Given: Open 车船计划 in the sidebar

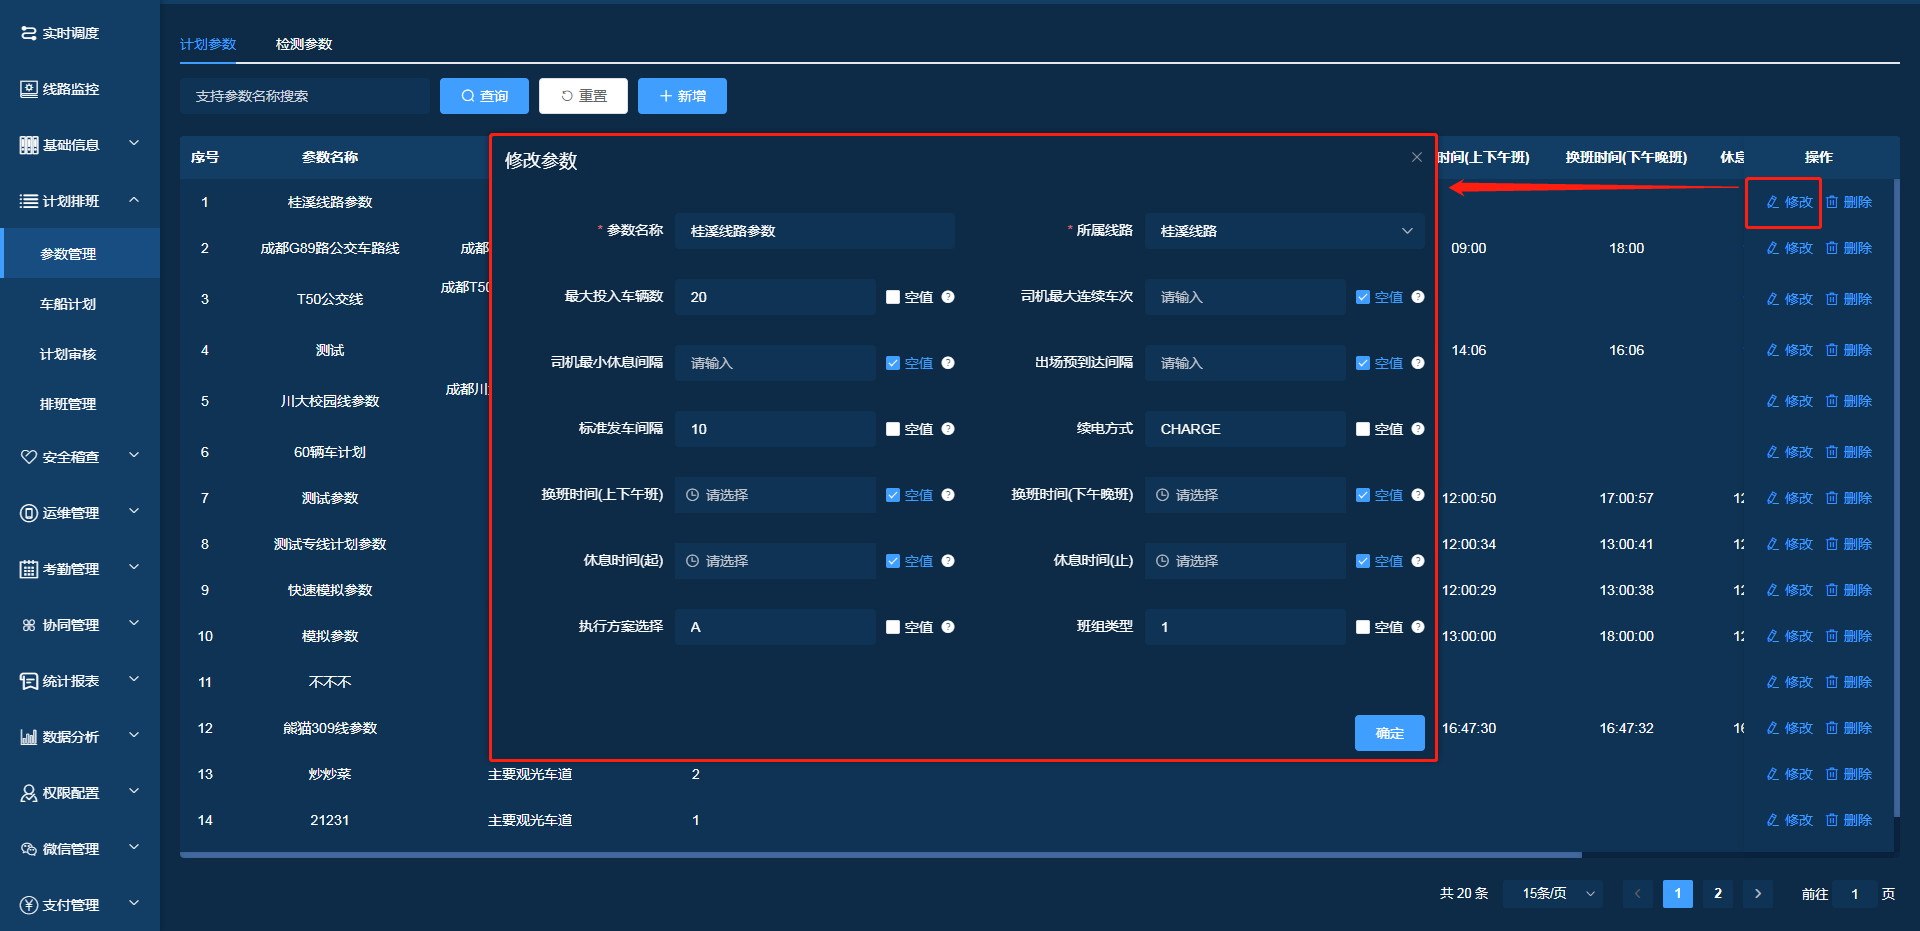Looking at the screenshot, I should tap(68, 304).
